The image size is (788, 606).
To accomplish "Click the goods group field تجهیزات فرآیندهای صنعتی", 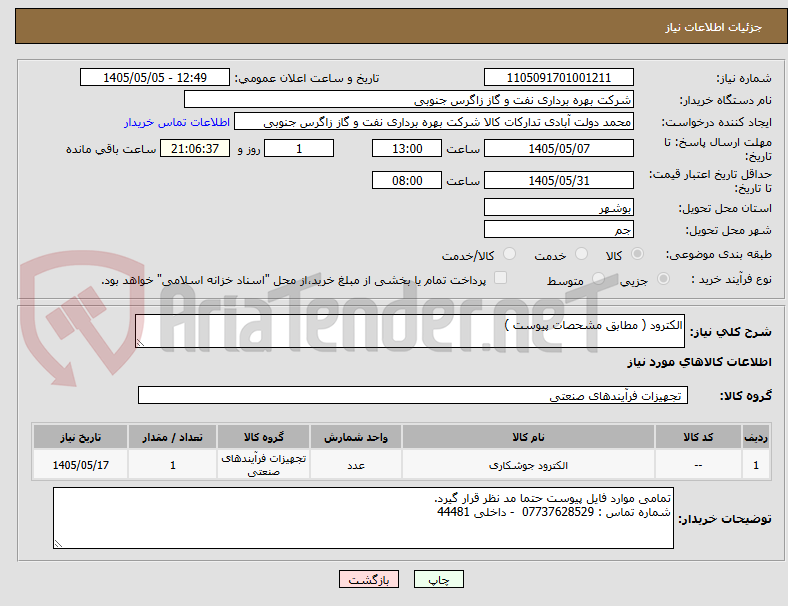I will pyautogui.click(x=413, y=395).
